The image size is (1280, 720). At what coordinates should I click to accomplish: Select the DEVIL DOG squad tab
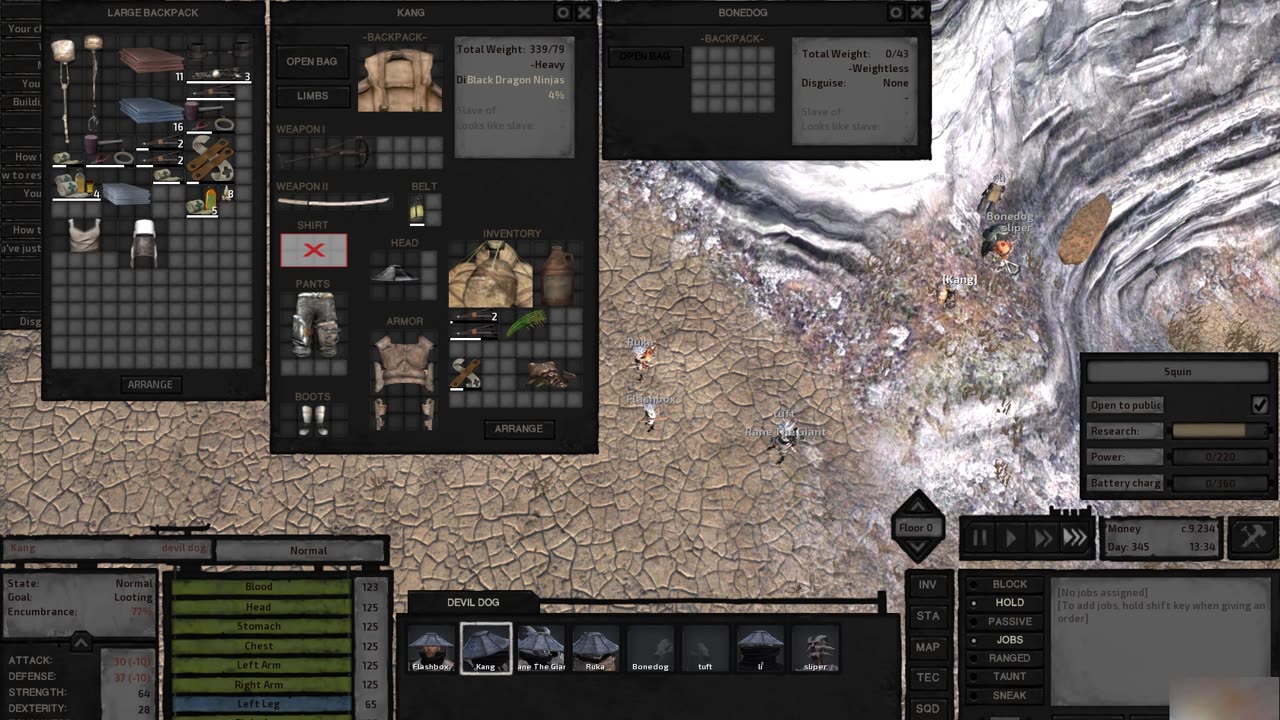coord(473,602)
